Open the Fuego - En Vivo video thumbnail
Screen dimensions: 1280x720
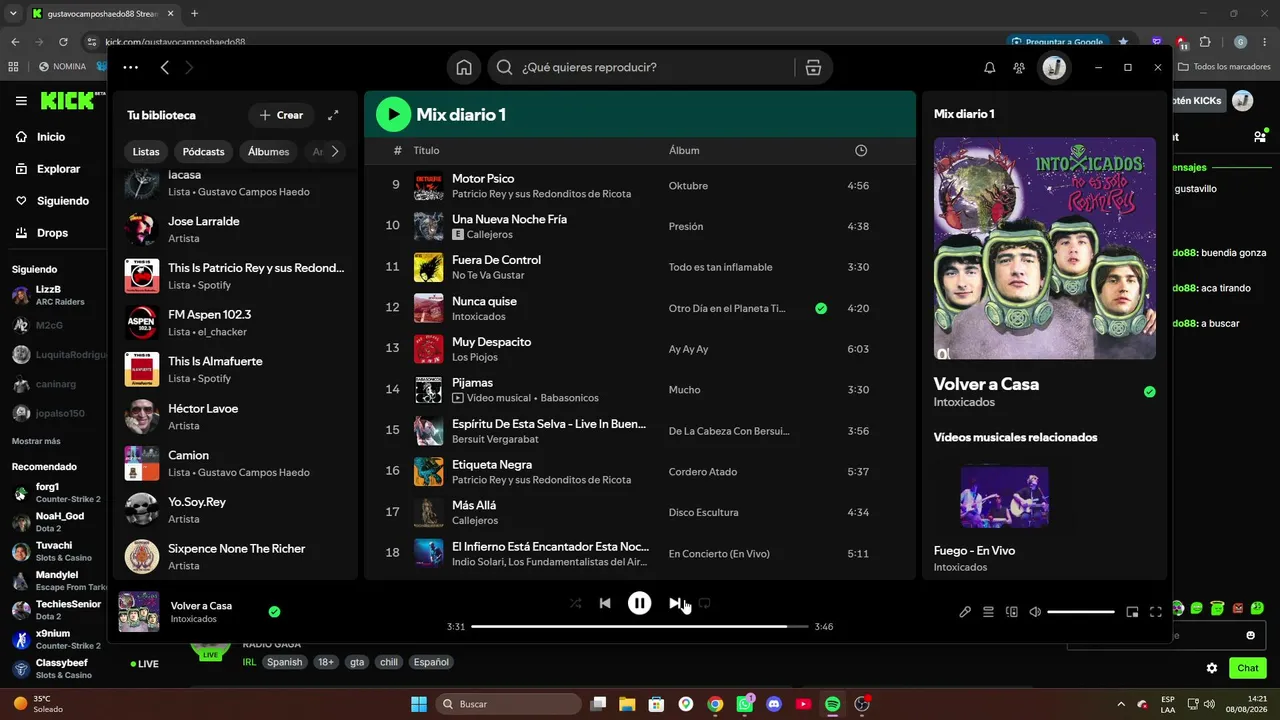tap(1004, 497)
